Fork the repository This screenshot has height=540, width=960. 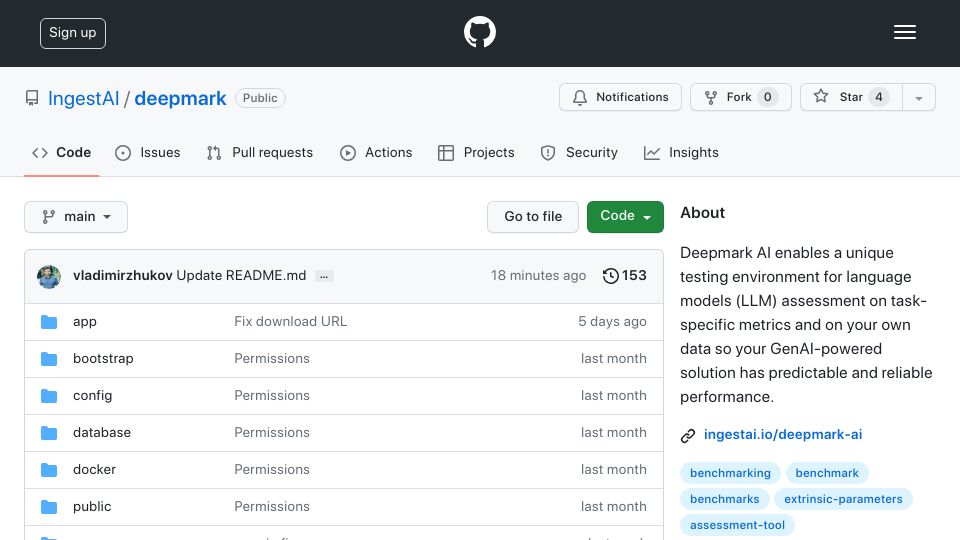pos(741,97)
